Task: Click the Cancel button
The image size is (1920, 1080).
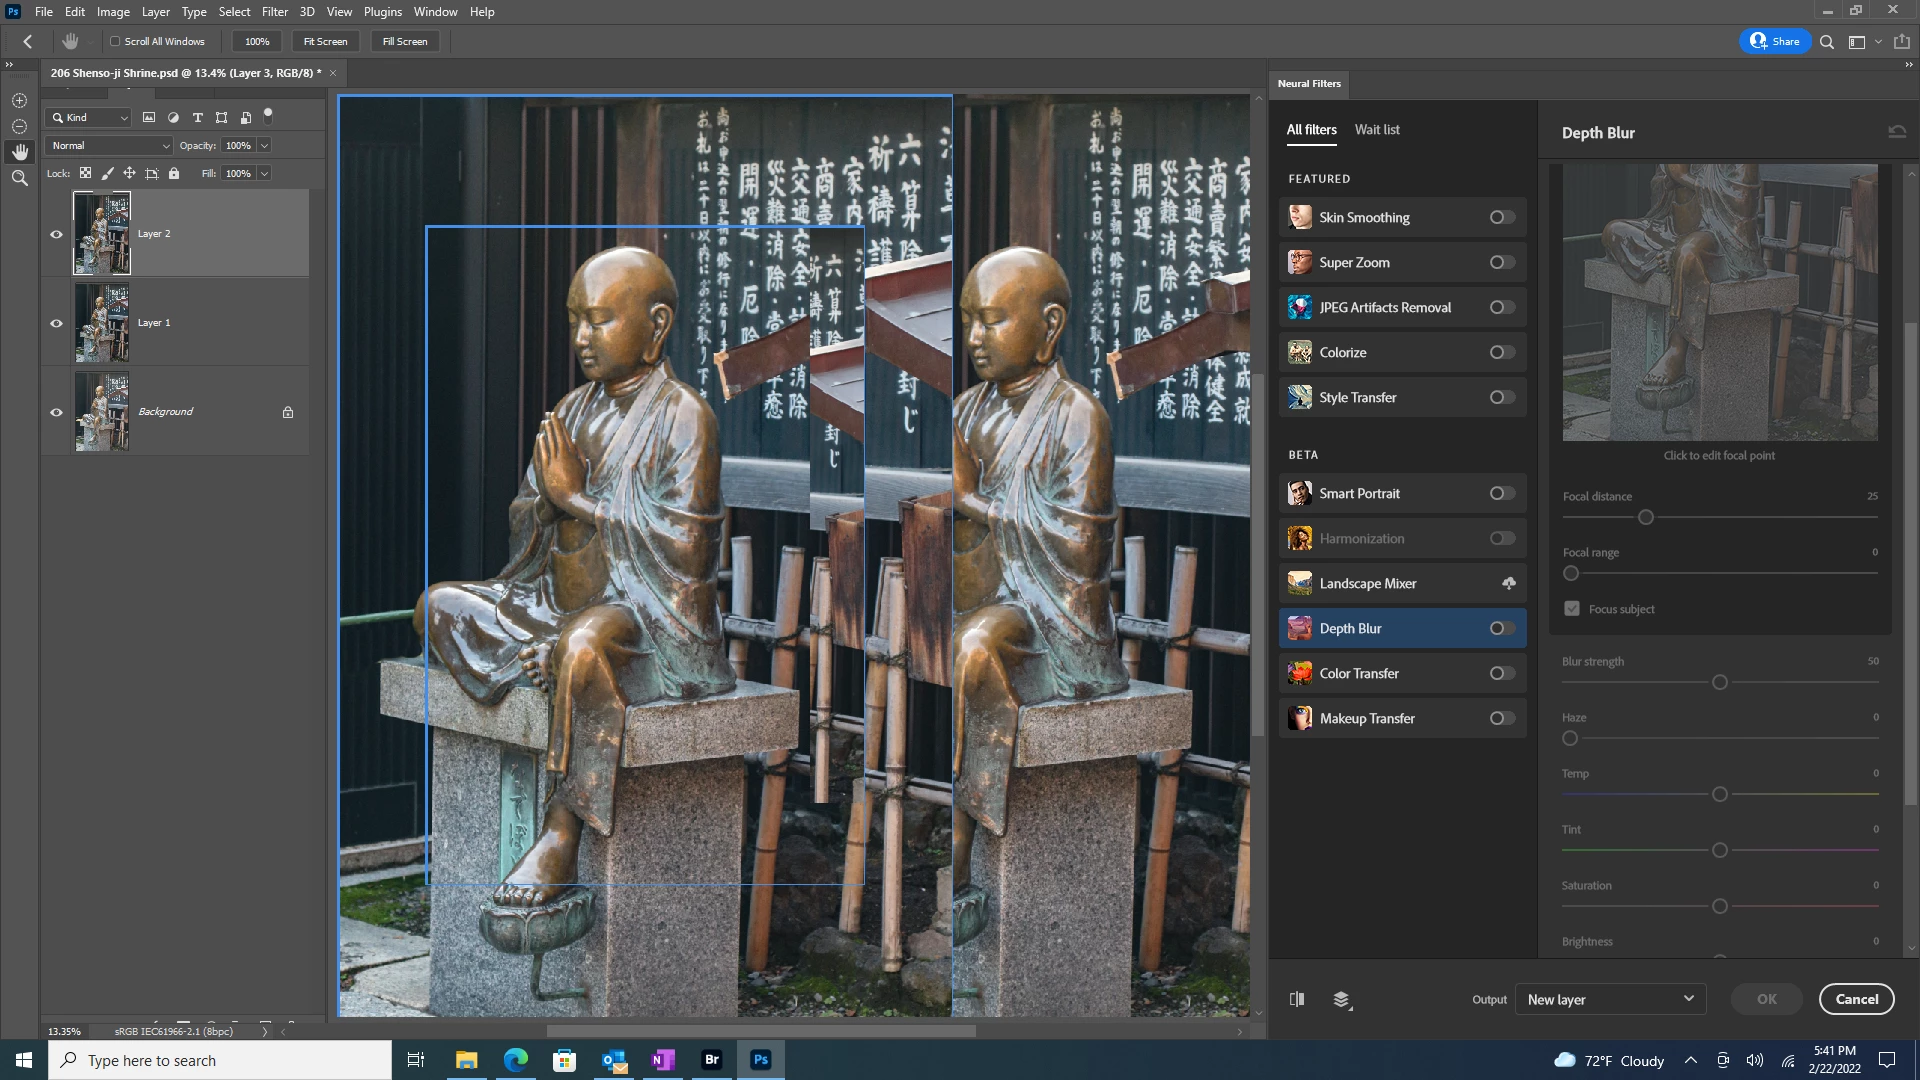Action: pos(1856,999)
